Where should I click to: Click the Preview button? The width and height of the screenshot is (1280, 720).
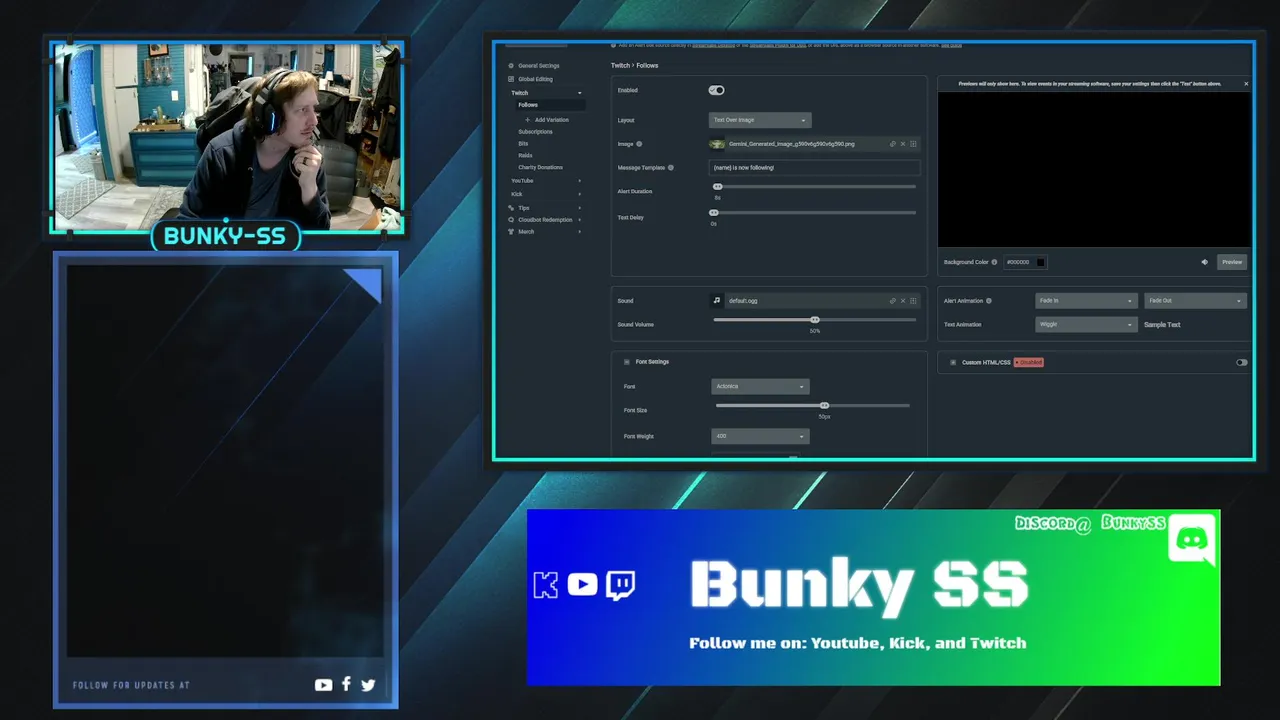[x=1232, y=262]
